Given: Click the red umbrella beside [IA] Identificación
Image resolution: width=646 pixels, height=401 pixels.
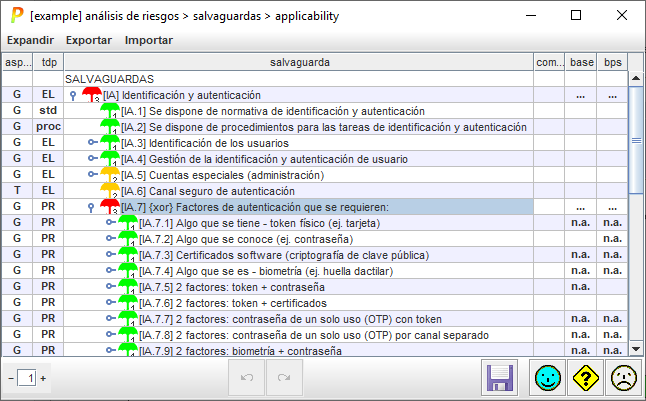Looking at the screenshot, I should click(91, 94).
